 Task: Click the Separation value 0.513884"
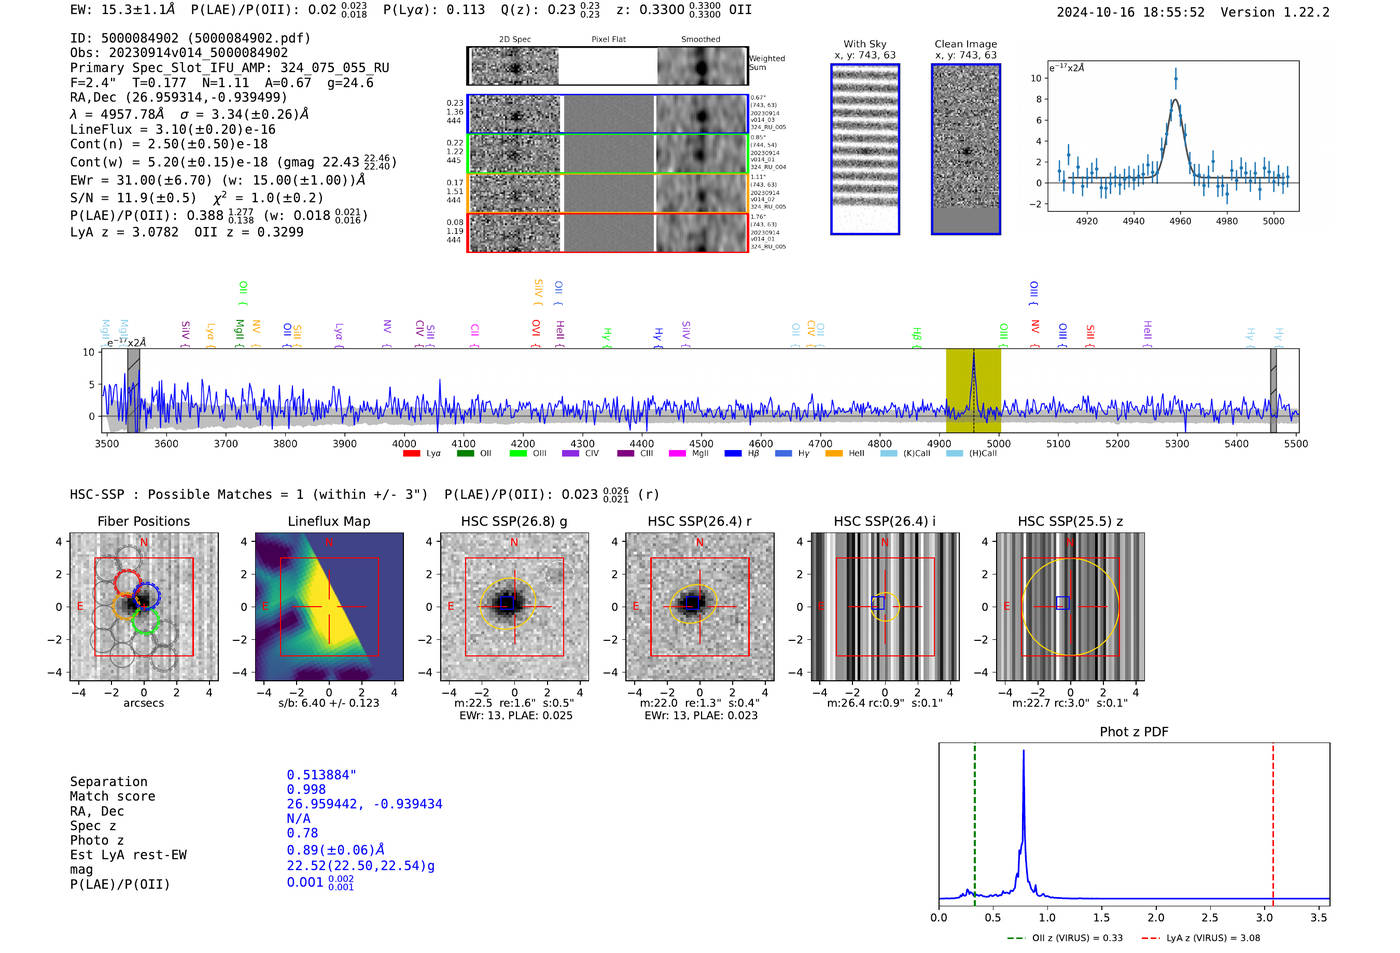pos(322,775)
